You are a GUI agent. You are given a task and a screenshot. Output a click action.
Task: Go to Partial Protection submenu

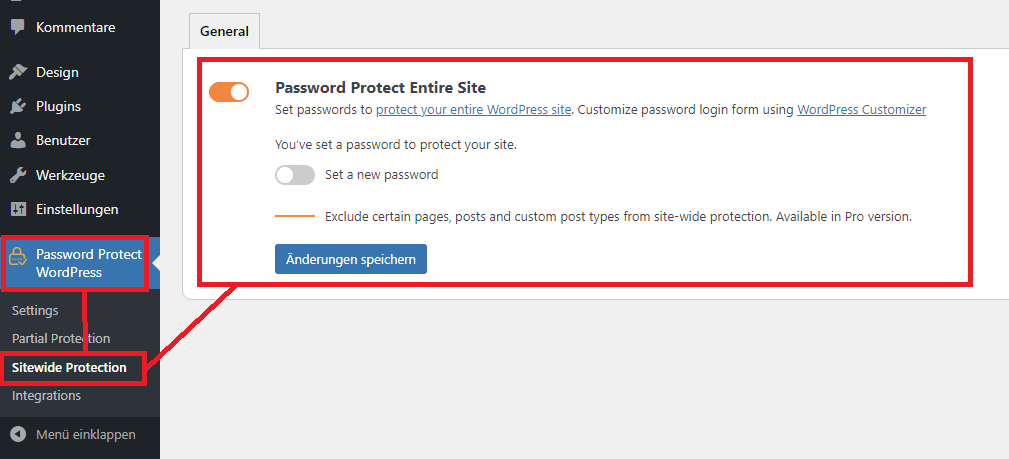click(61, 338)
